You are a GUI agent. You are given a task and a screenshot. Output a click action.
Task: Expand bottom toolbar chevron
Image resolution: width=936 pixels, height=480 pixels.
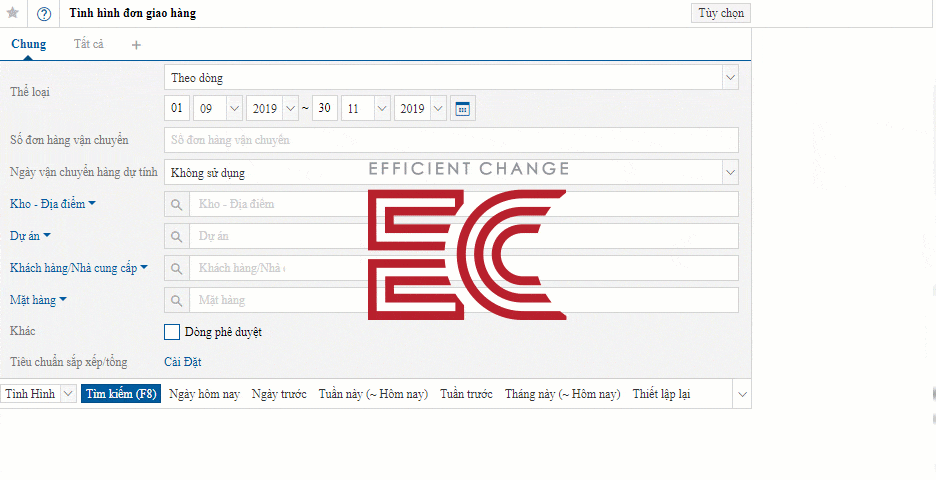[743, 395]
